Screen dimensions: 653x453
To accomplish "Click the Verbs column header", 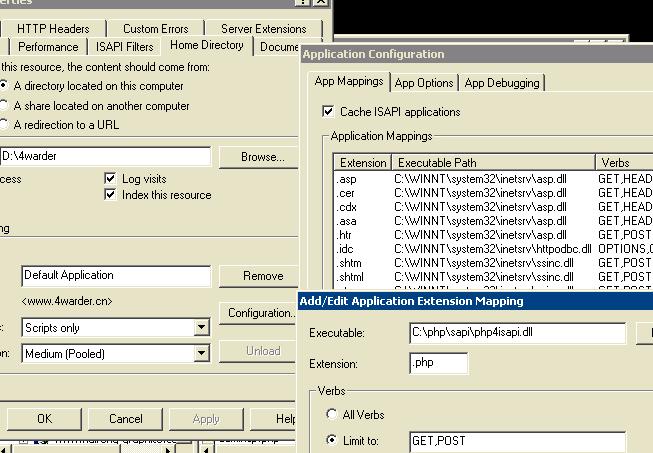I will [x=624, y=162].
